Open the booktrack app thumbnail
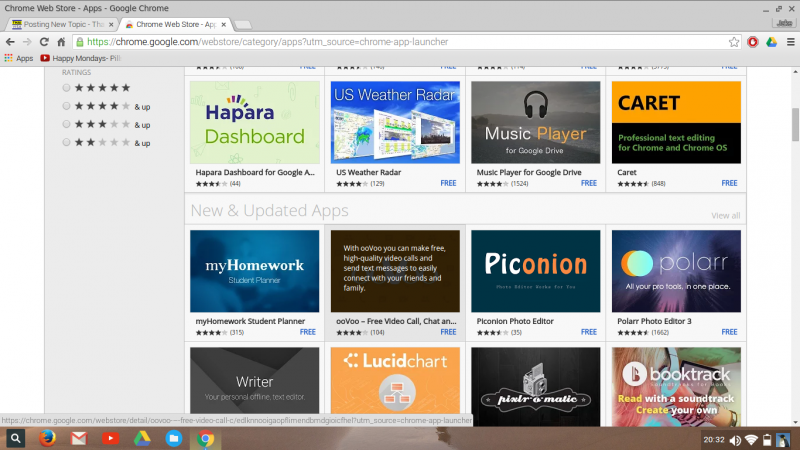The image size is (800, 450). pos(676,387)
